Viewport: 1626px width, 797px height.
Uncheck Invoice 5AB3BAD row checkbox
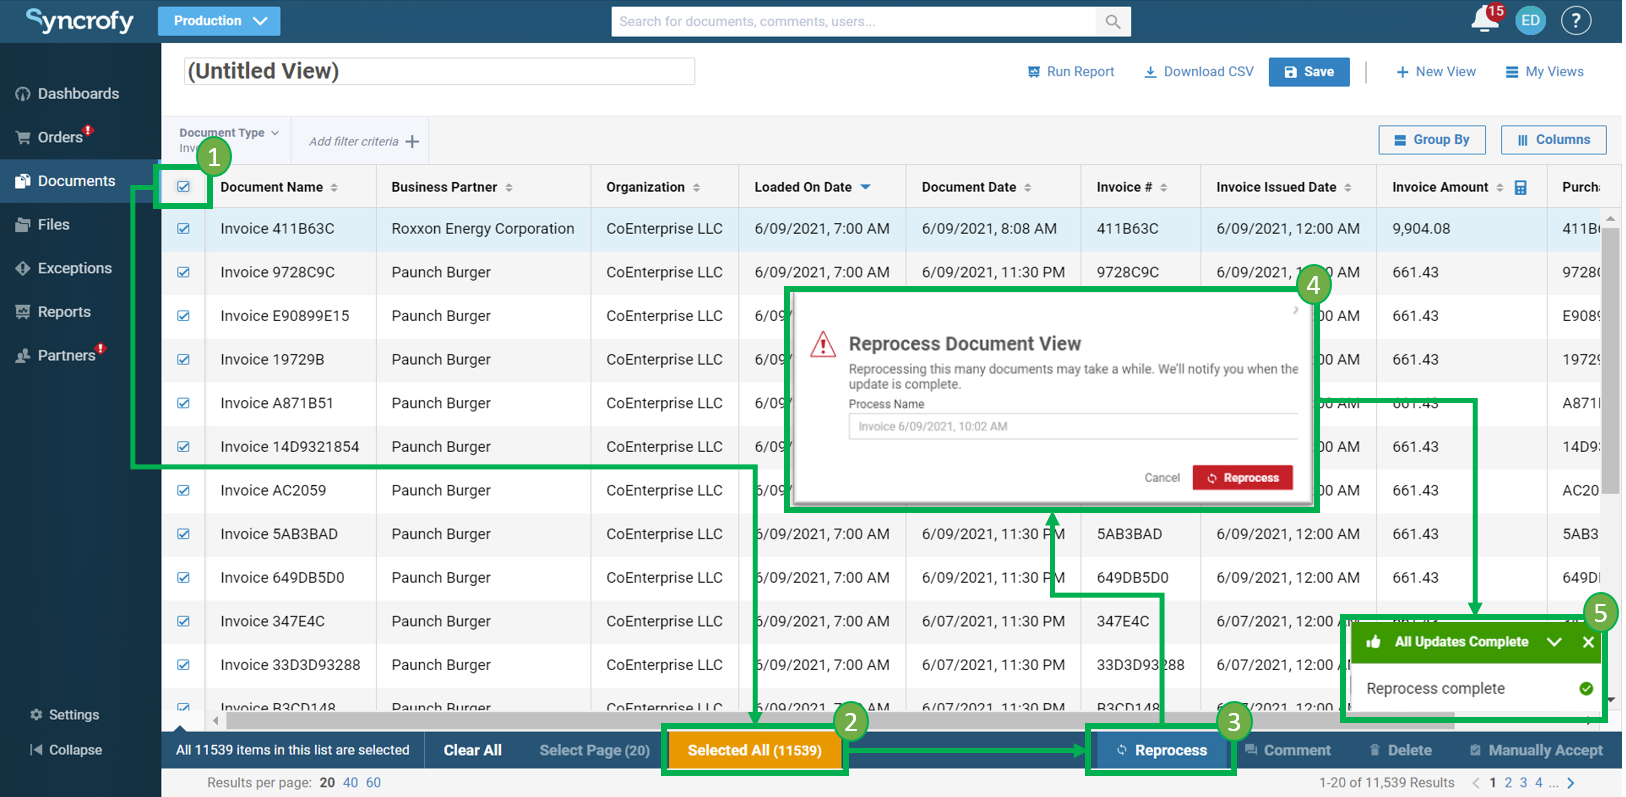(183, 534)
